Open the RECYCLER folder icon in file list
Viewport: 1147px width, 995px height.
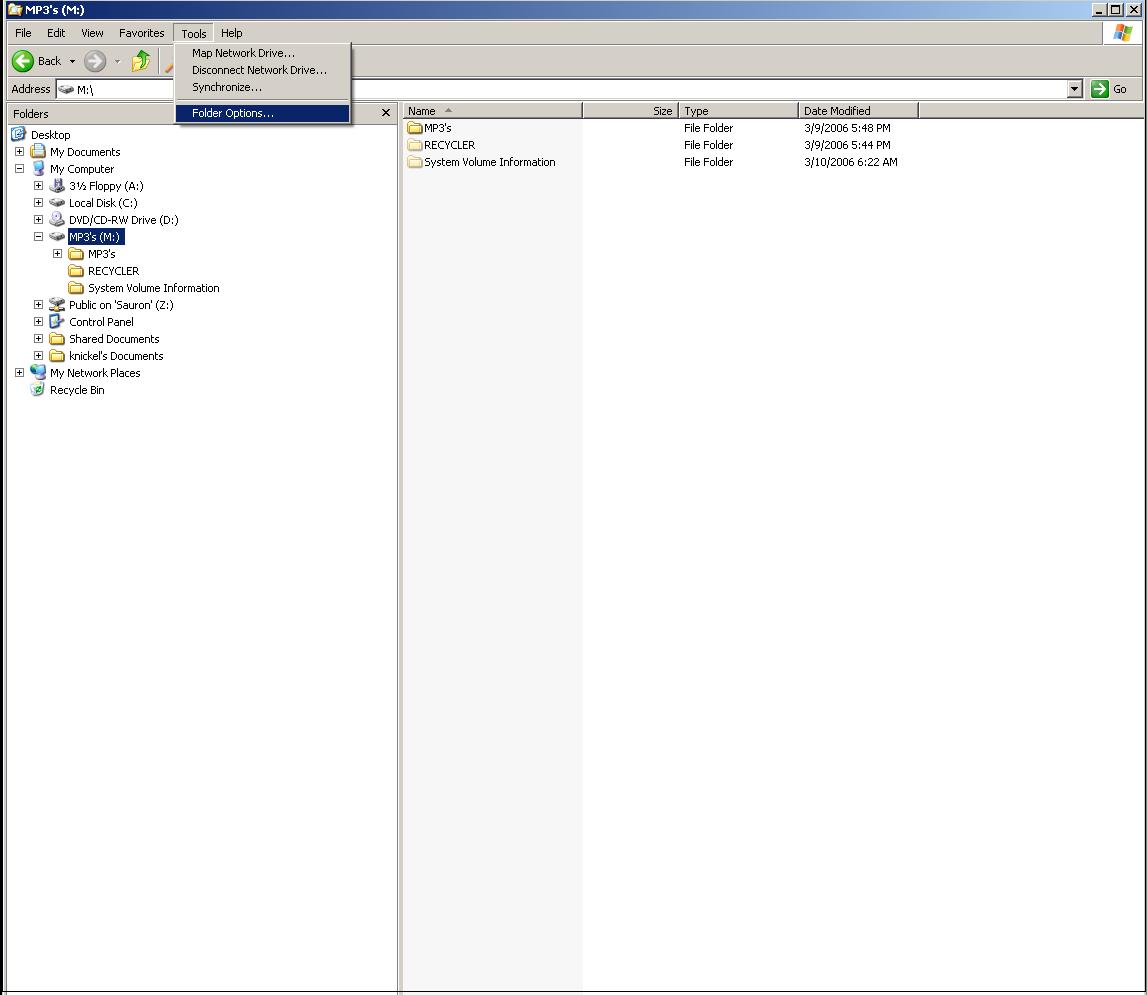tap(415, 145)
